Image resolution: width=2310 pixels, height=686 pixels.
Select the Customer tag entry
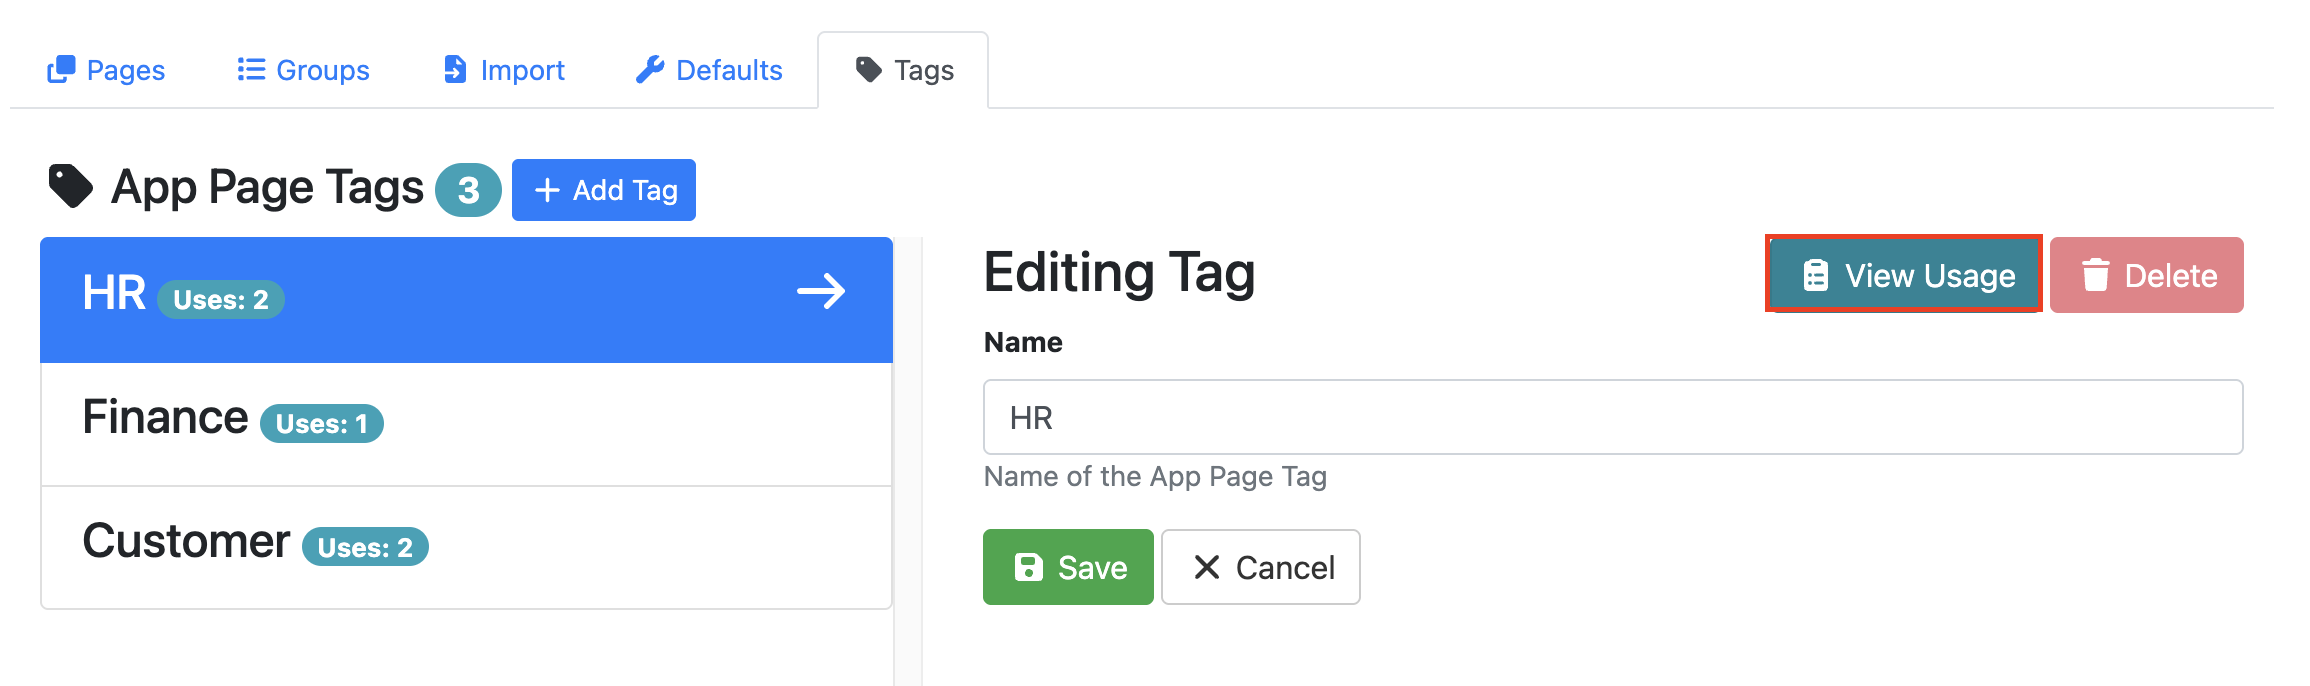click(466, 547)
